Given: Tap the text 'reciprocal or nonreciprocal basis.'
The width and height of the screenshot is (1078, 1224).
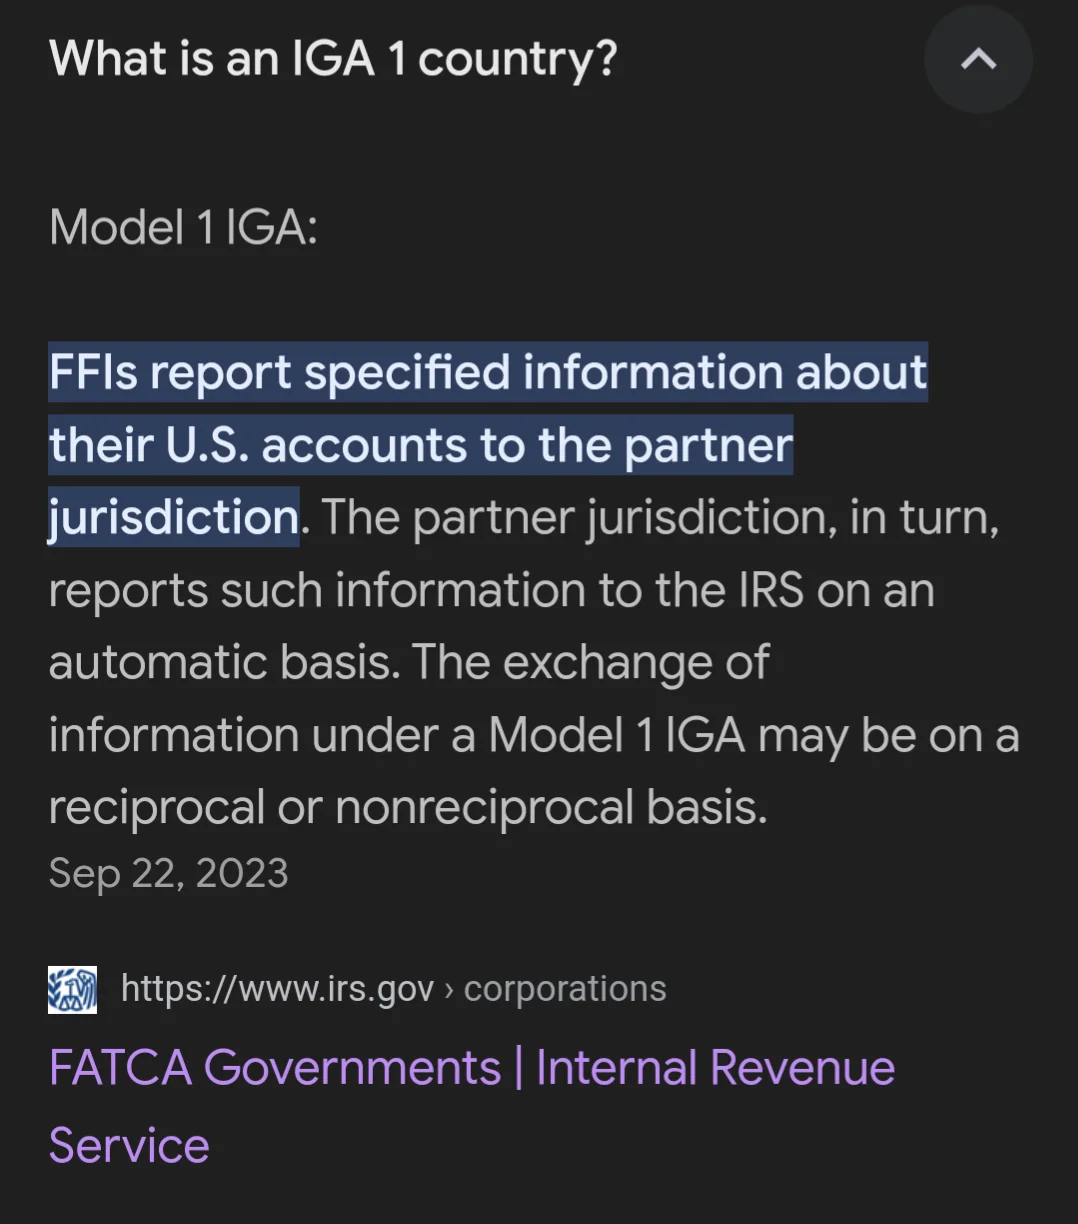Looking at the screenshot, I should click(x=408, y=807).
